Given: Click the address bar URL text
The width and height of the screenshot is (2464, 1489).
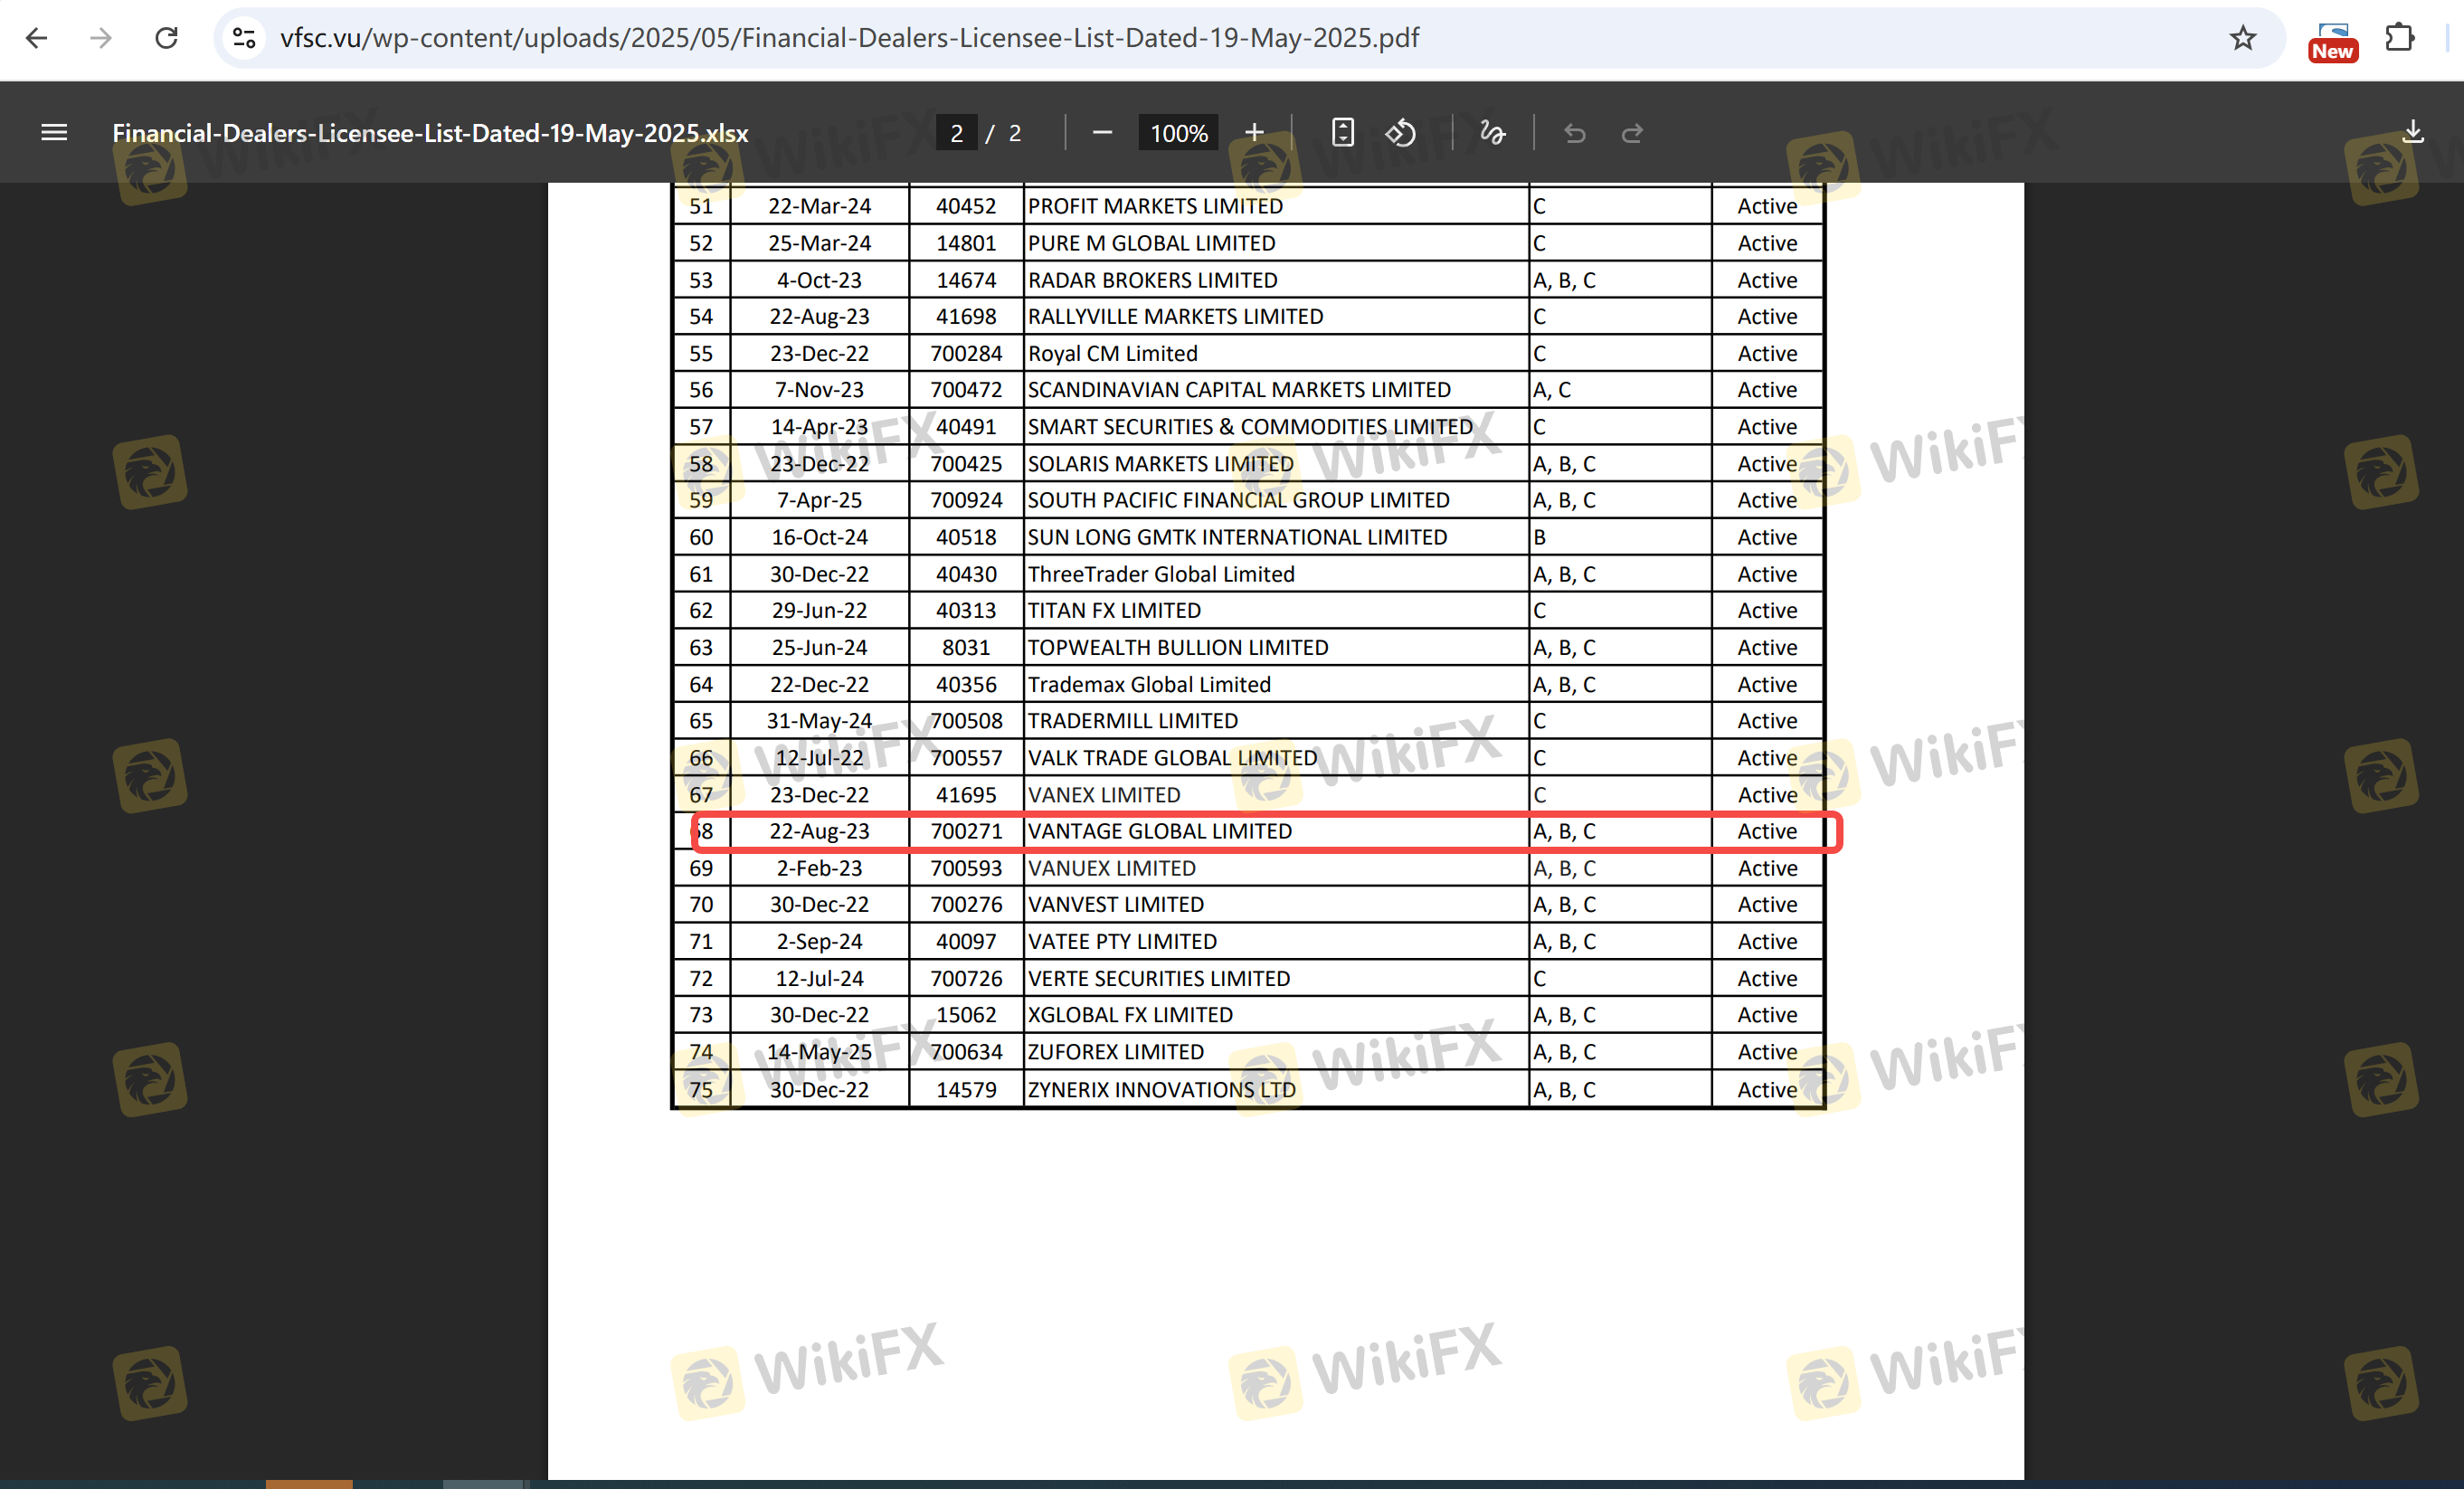Looking at the screenshot, I should pyautogui.click(x=848, y=38).
